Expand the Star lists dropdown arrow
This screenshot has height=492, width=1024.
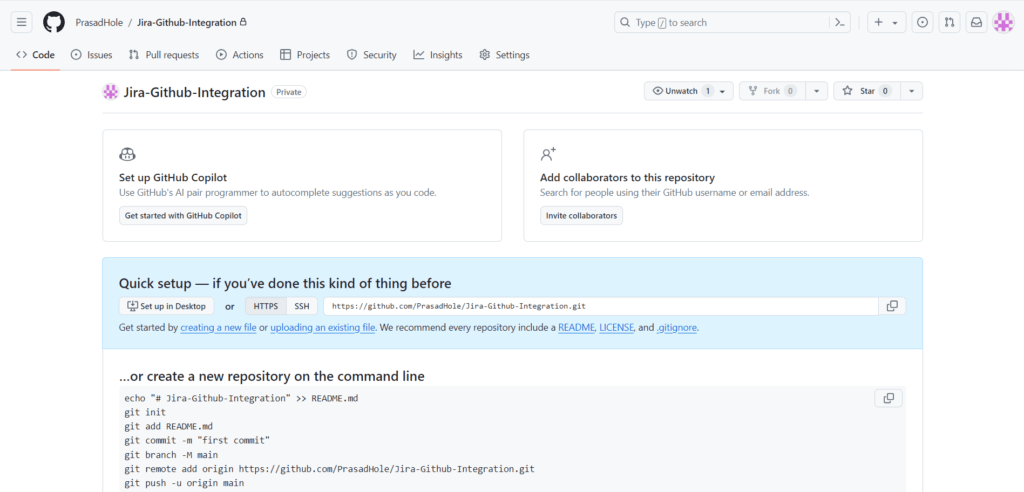click(x=912, y=91)
